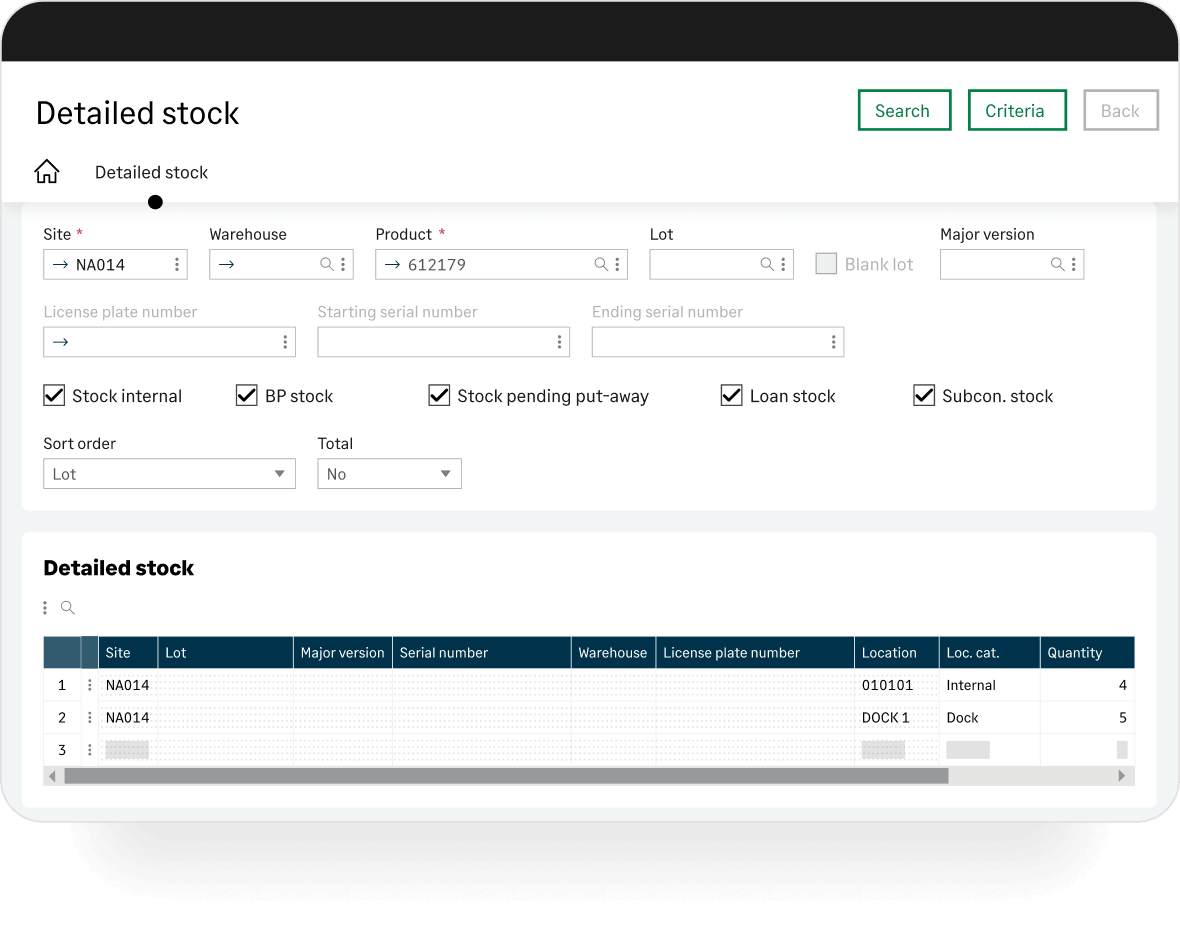Select quantity cell showing 5
1180x939 pixels.
click(1087, 718)
